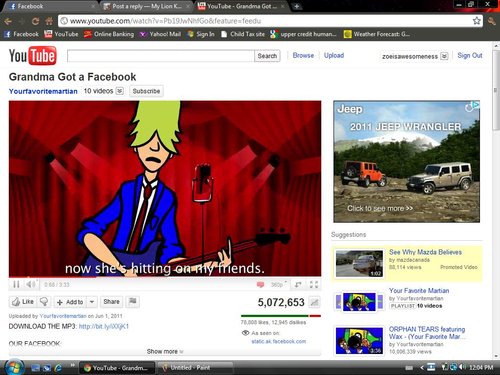Screen dimensions: 500x375
Task: Expand the 10 videos dropdown arrow
Action: pos(119,91)
